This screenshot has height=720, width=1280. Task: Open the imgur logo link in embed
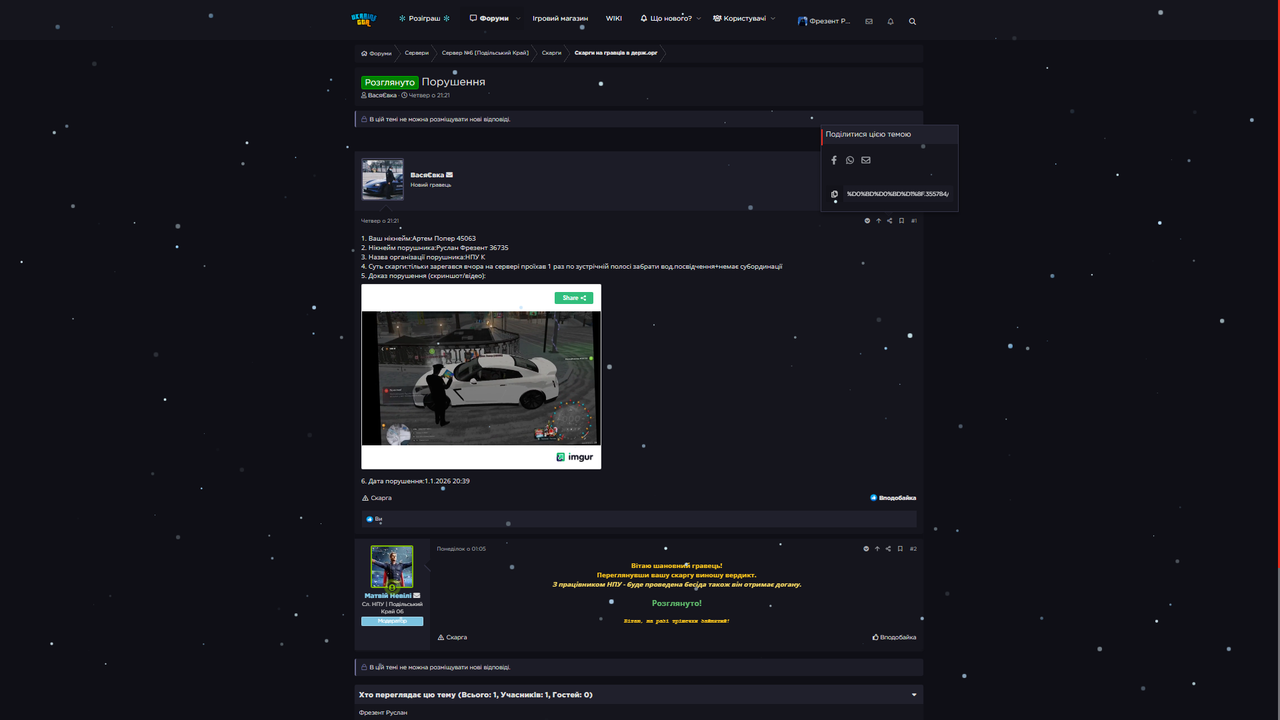point(575,457)
